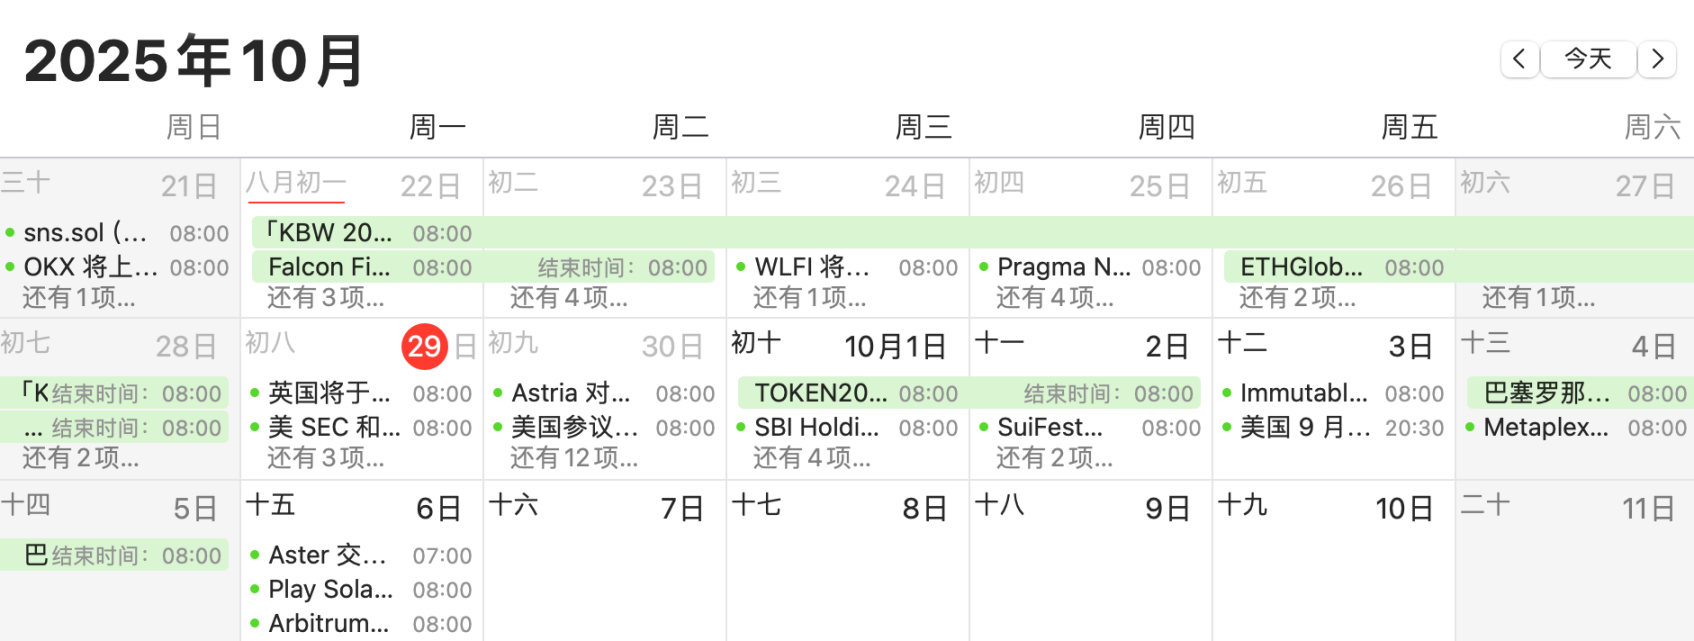Open the Pragma N… event on 25日
Image resolution: width=1694 pixels, height=641 pixels.
(x=1090, y=267)
